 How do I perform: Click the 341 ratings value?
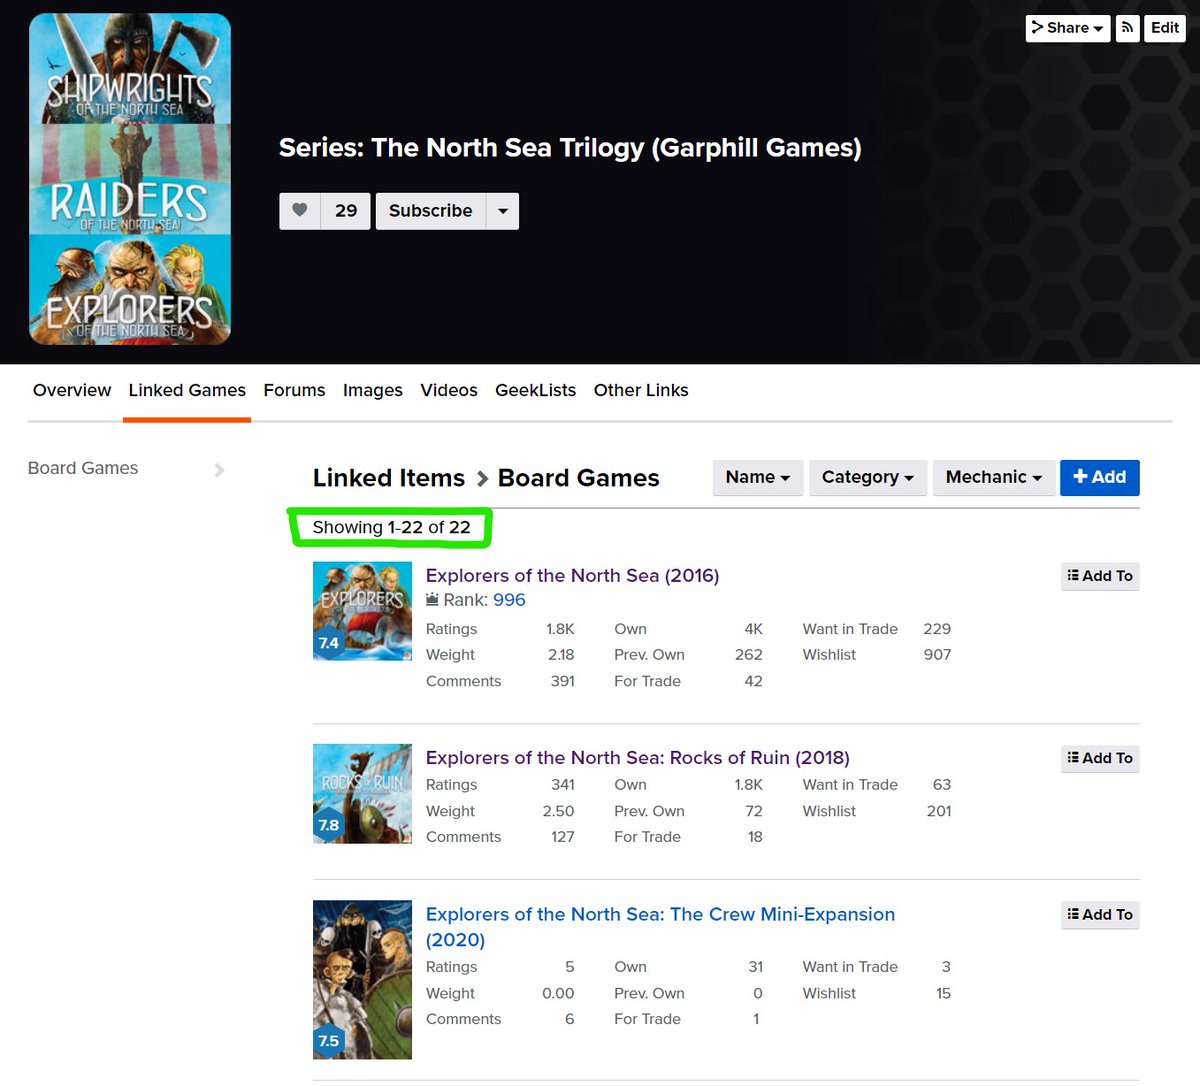pos(563,785)
